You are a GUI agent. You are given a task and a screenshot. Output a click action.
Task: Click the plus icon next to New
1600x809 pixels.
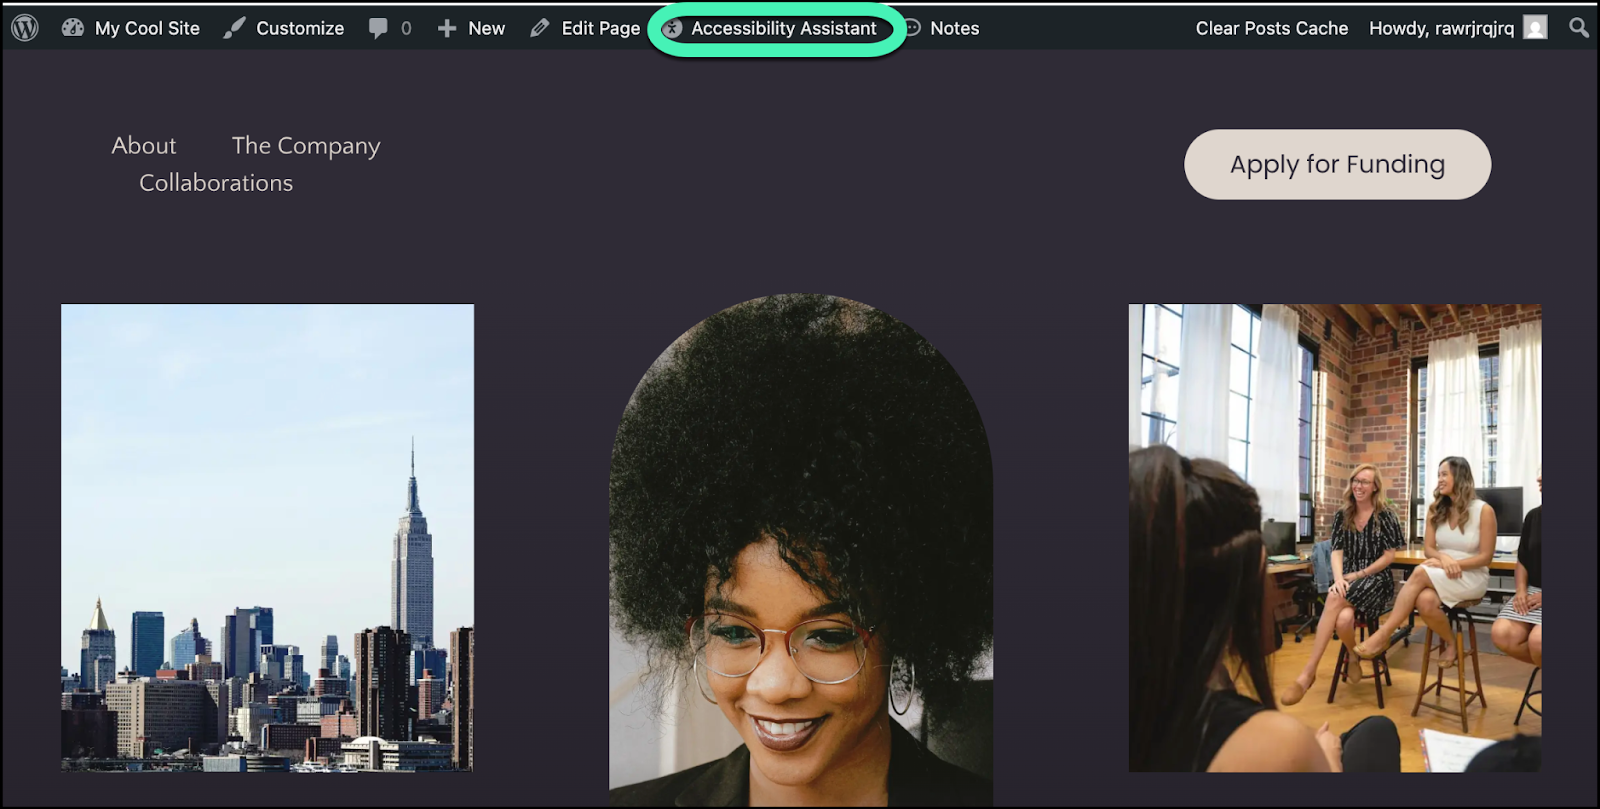point(447,28)
